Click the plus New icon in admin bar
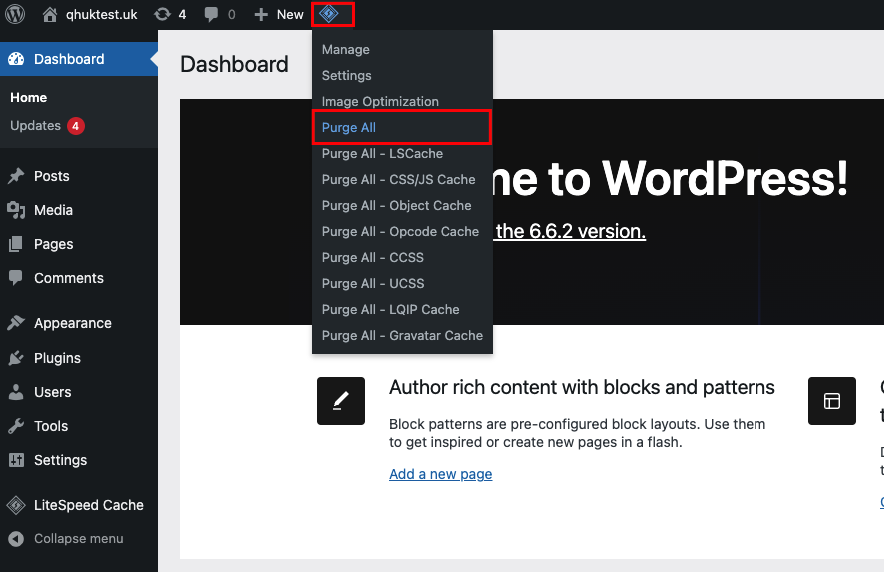 coord(260,15)
